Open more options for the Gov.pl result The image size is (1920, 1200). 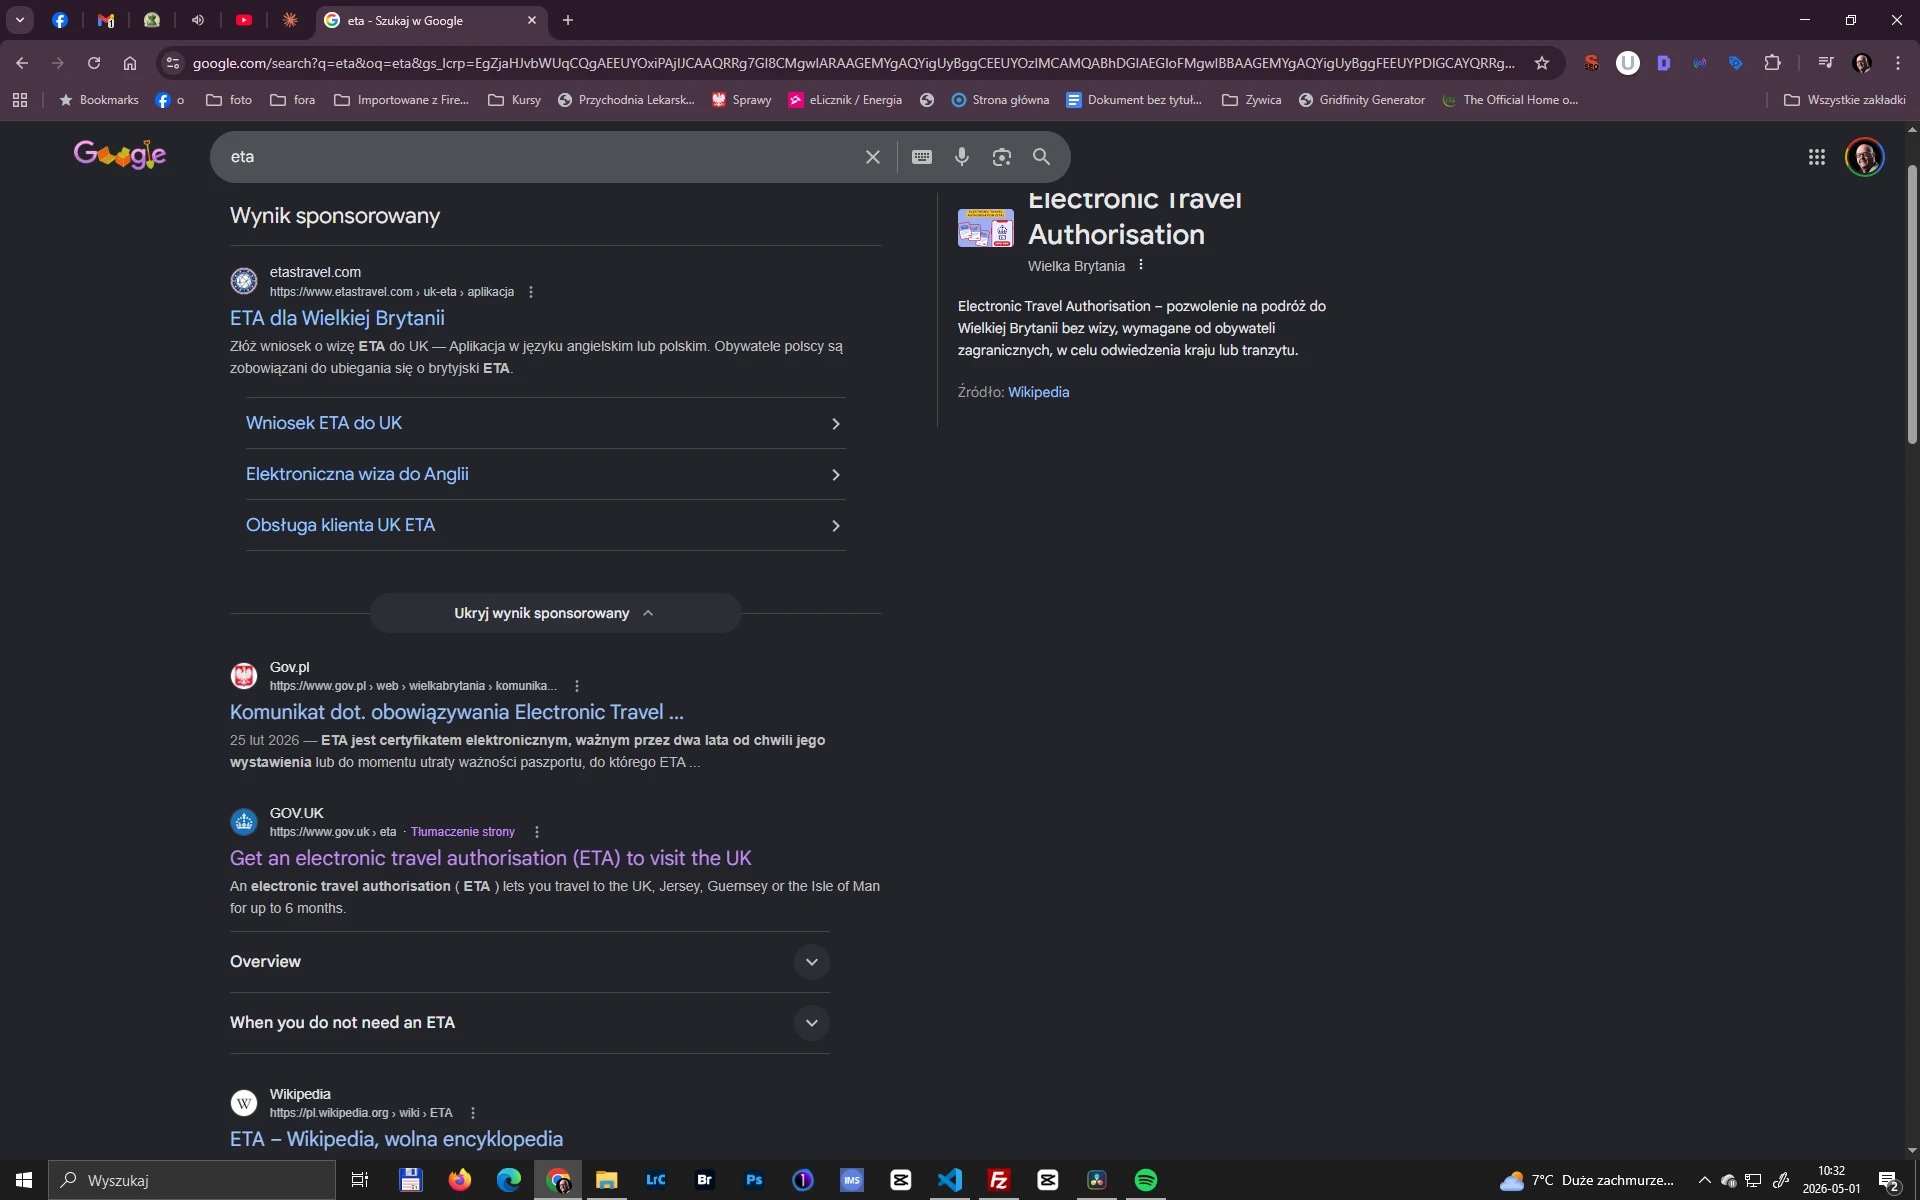pos(577,686)
